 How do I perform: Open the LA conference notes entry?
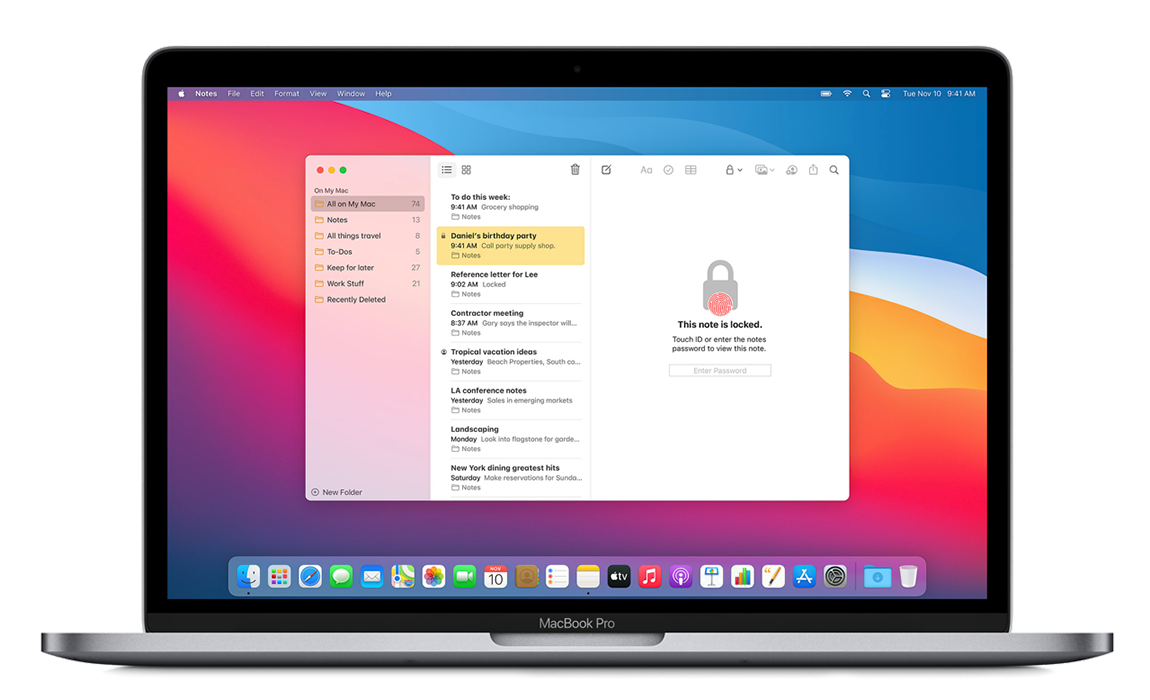(x=510, y=400)
